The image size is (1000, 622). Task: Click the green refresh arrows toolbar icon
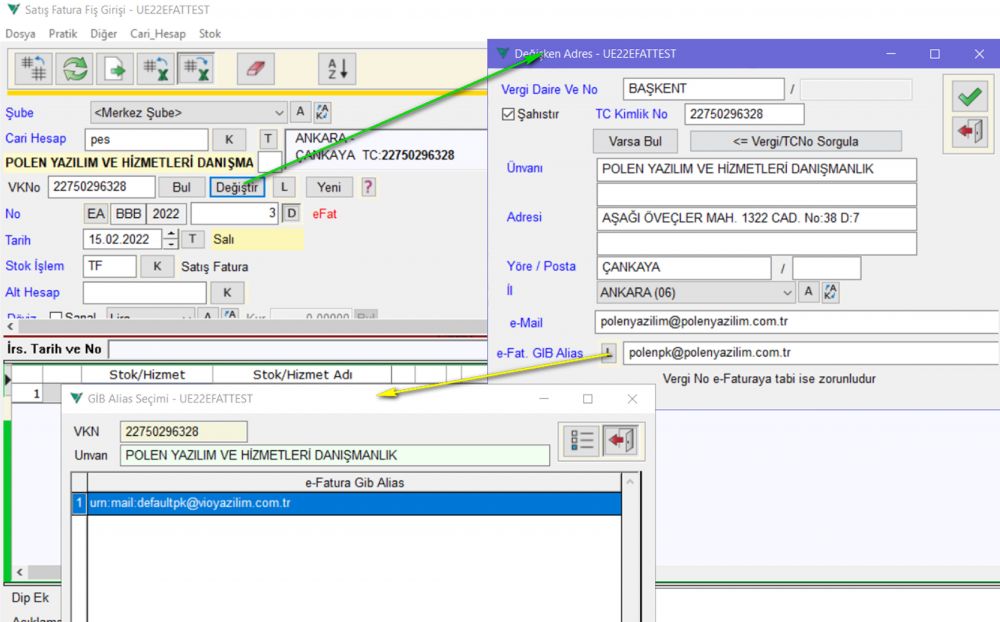[x=75, y=68]
